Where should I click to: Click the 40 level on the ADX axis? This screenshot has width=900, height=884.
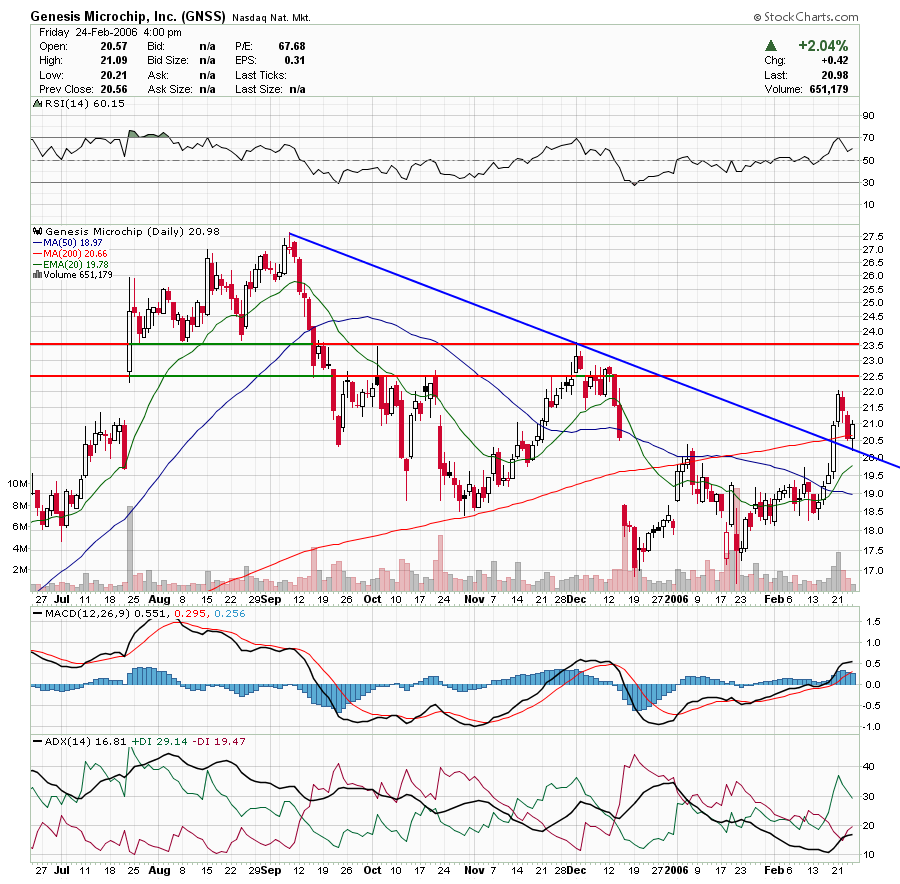click(868, 767)
